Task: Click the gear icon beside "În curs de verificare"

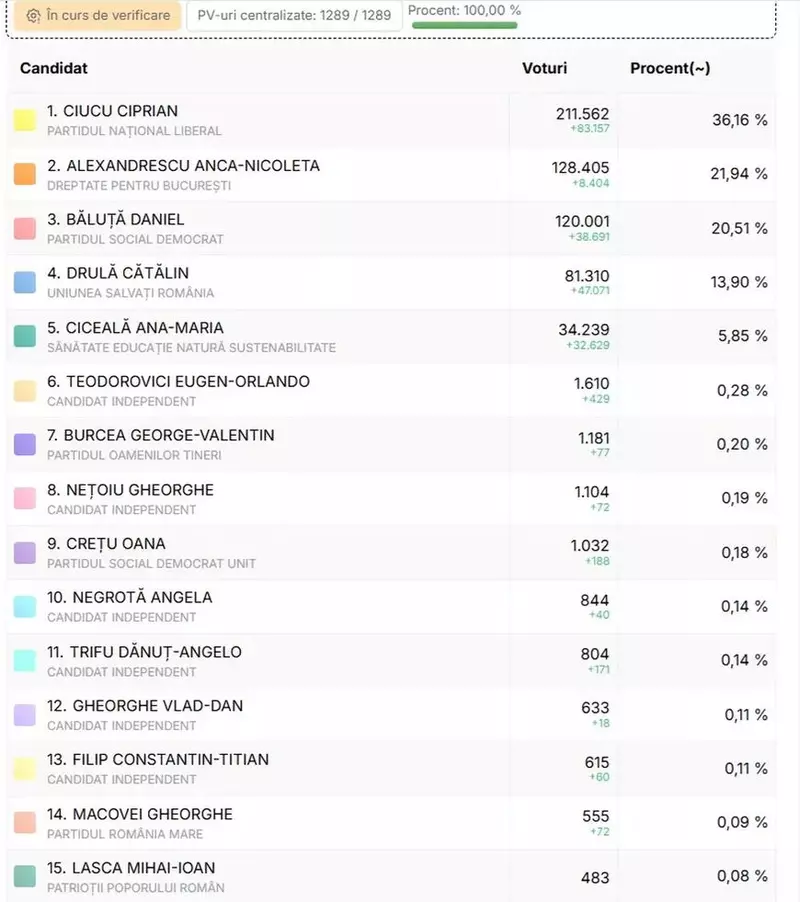Action: (x=34, y=16)
